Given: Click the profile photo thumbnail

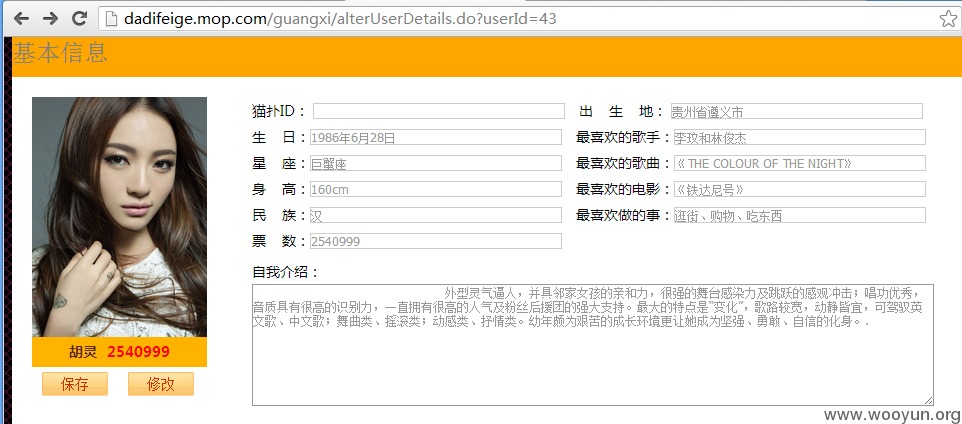Looking at the screenshot, I should 119,217.
